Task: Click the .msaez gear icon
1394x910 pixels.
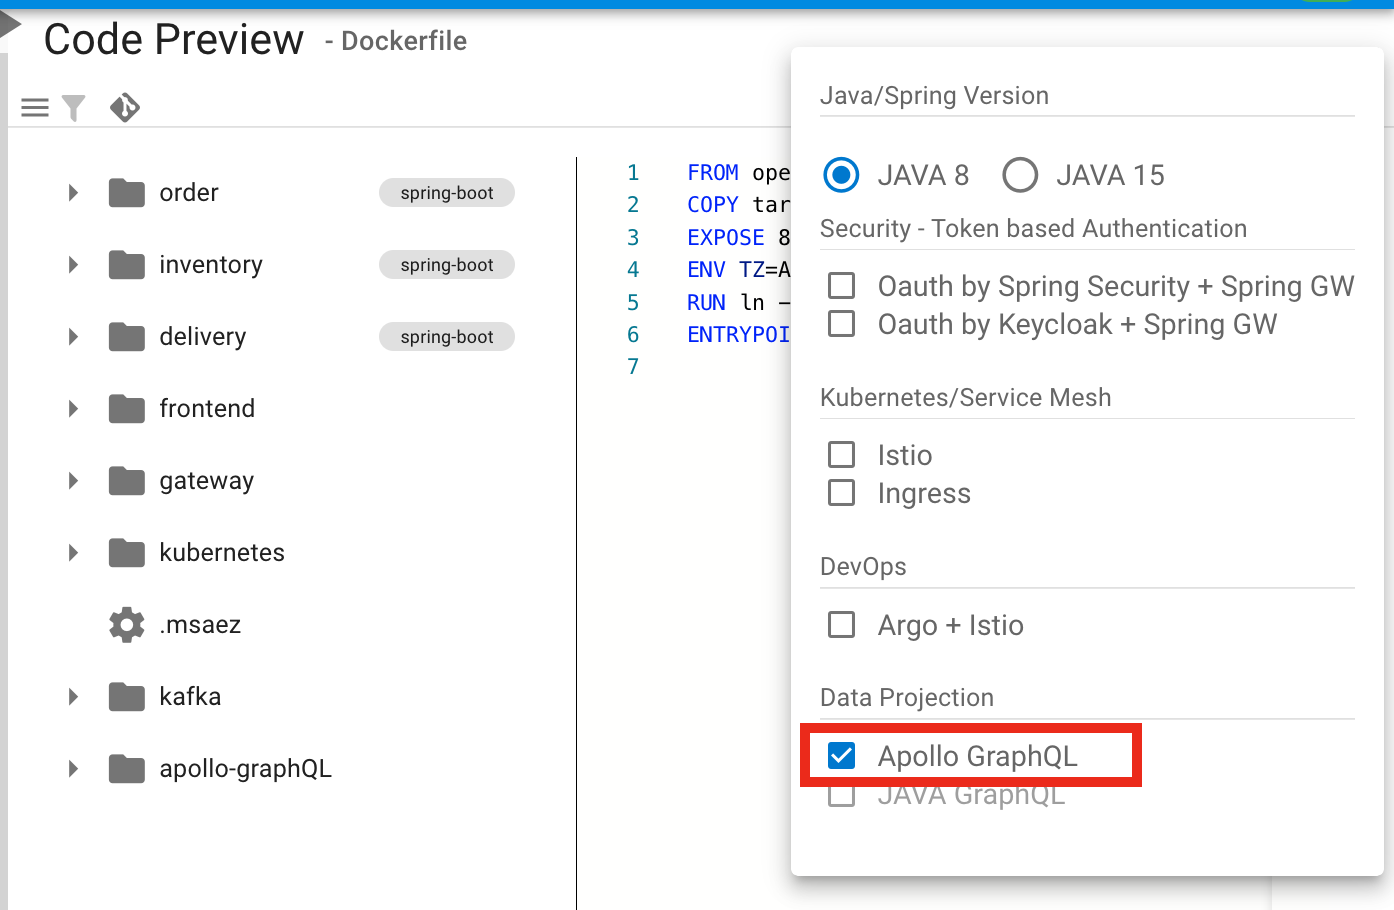Action: tap(127, 624)
